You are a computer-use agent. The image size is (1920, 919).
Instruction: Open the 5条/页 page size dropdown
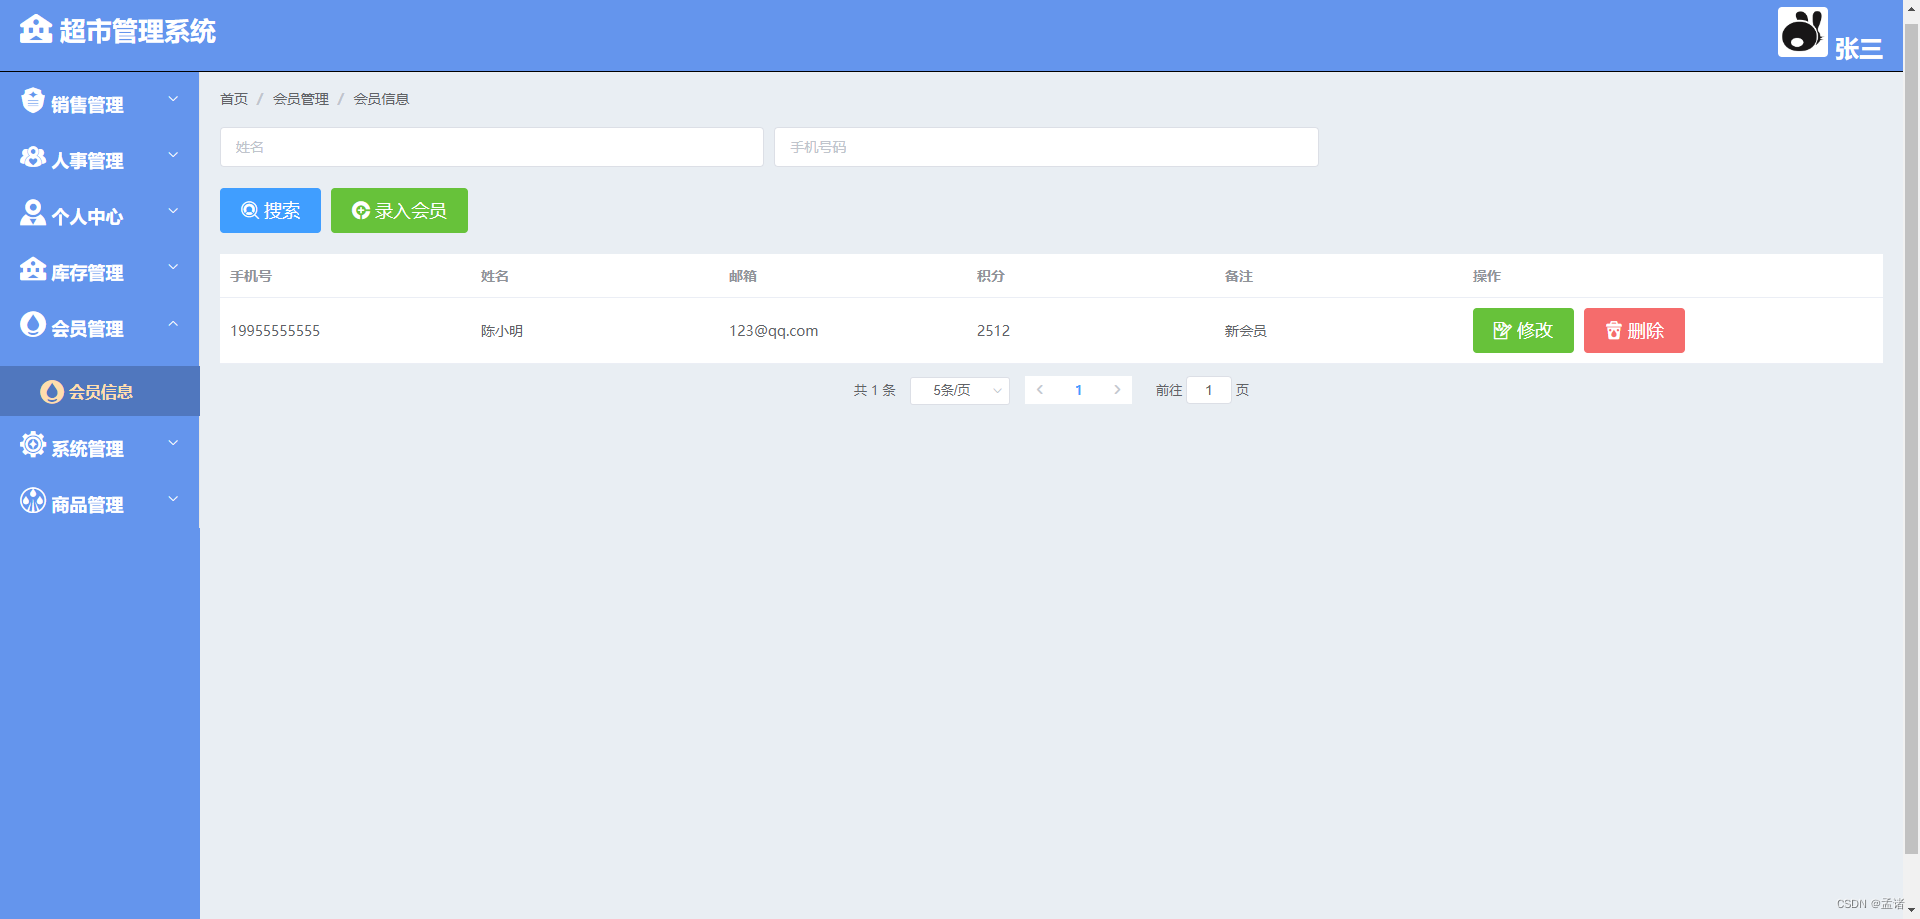tap(960, 390)
